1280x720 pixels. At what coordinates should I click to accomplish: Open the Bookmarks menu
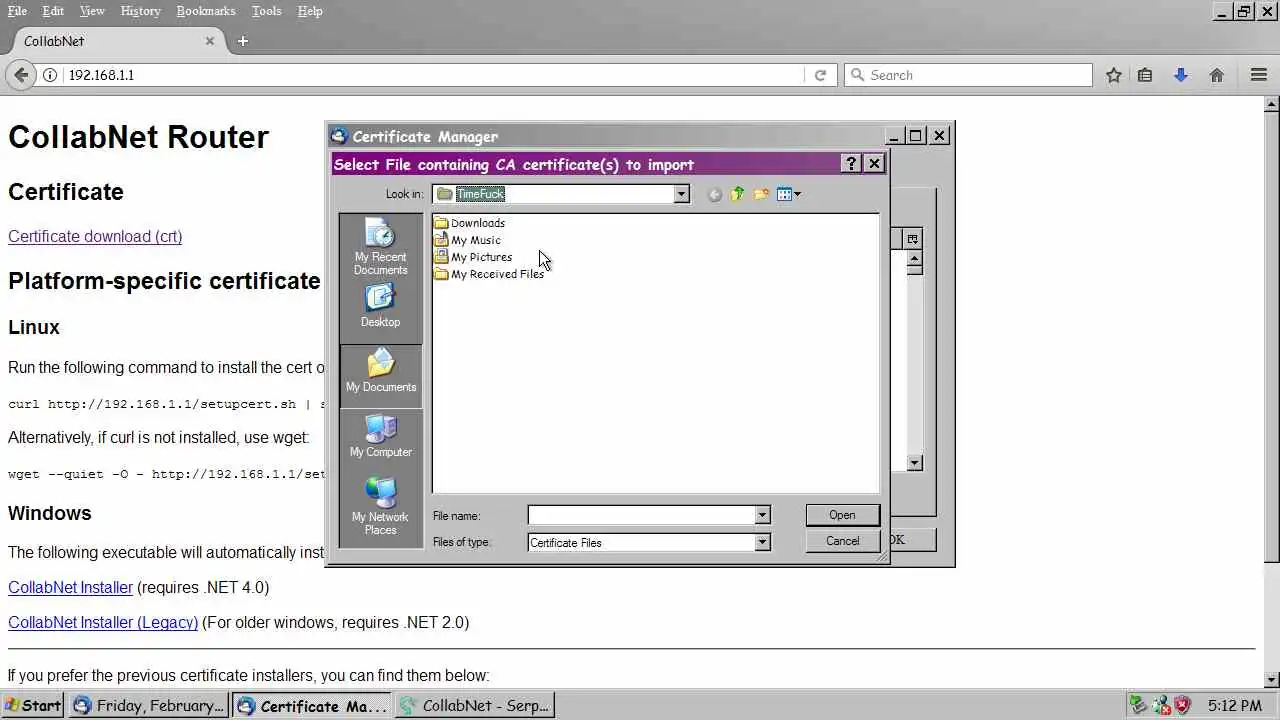coord(206,11)
